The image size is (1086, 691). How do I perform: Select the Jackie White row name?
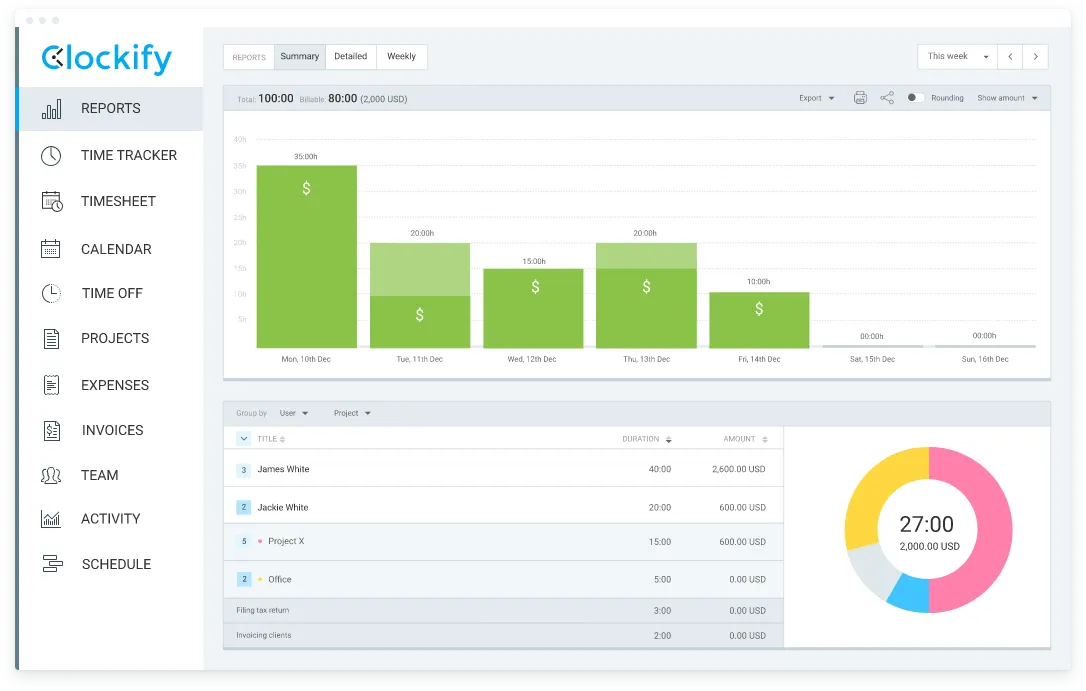(283, 508)
